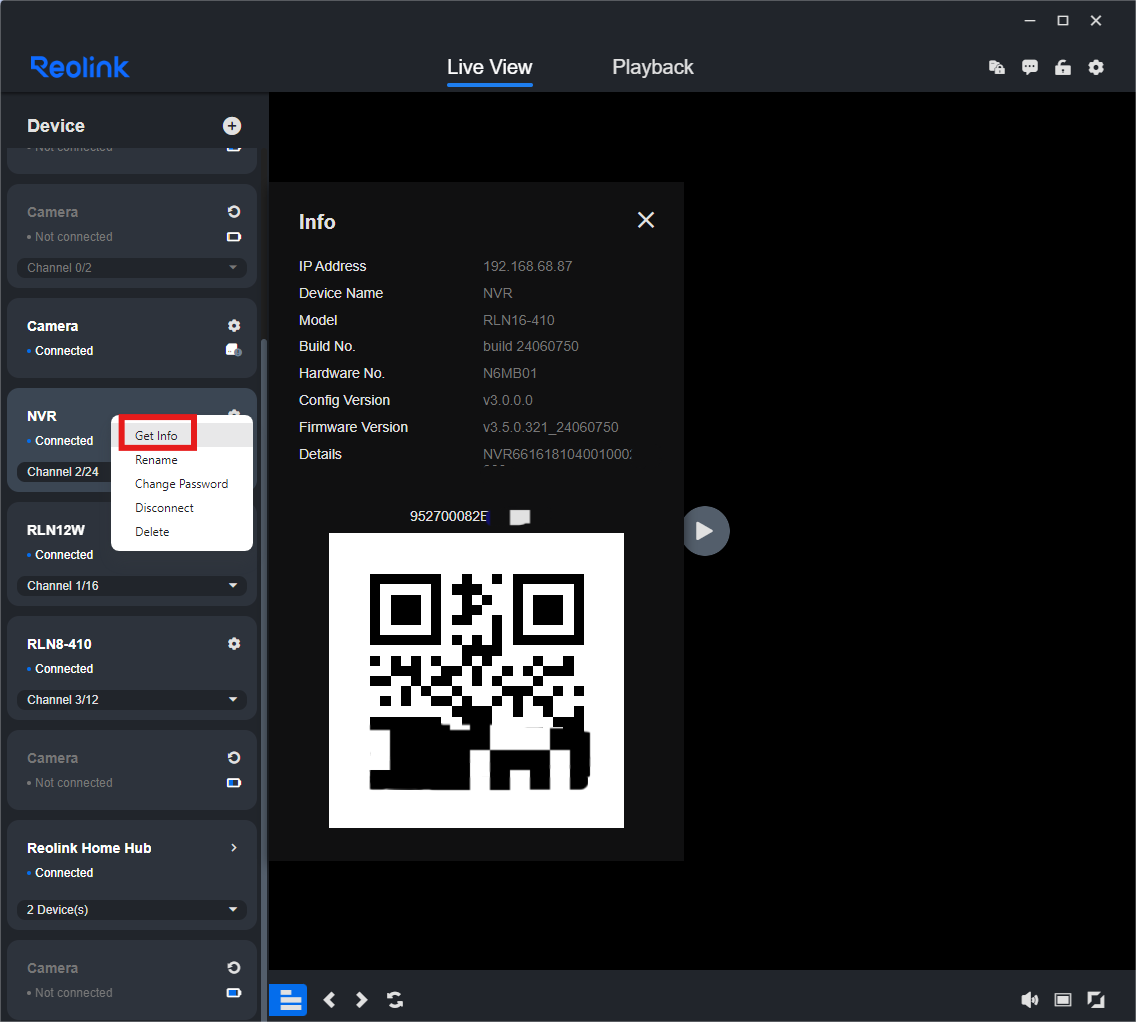Click the build number value build 24060750
The height and width of the screenshot is (1022, 1136).
531,346
